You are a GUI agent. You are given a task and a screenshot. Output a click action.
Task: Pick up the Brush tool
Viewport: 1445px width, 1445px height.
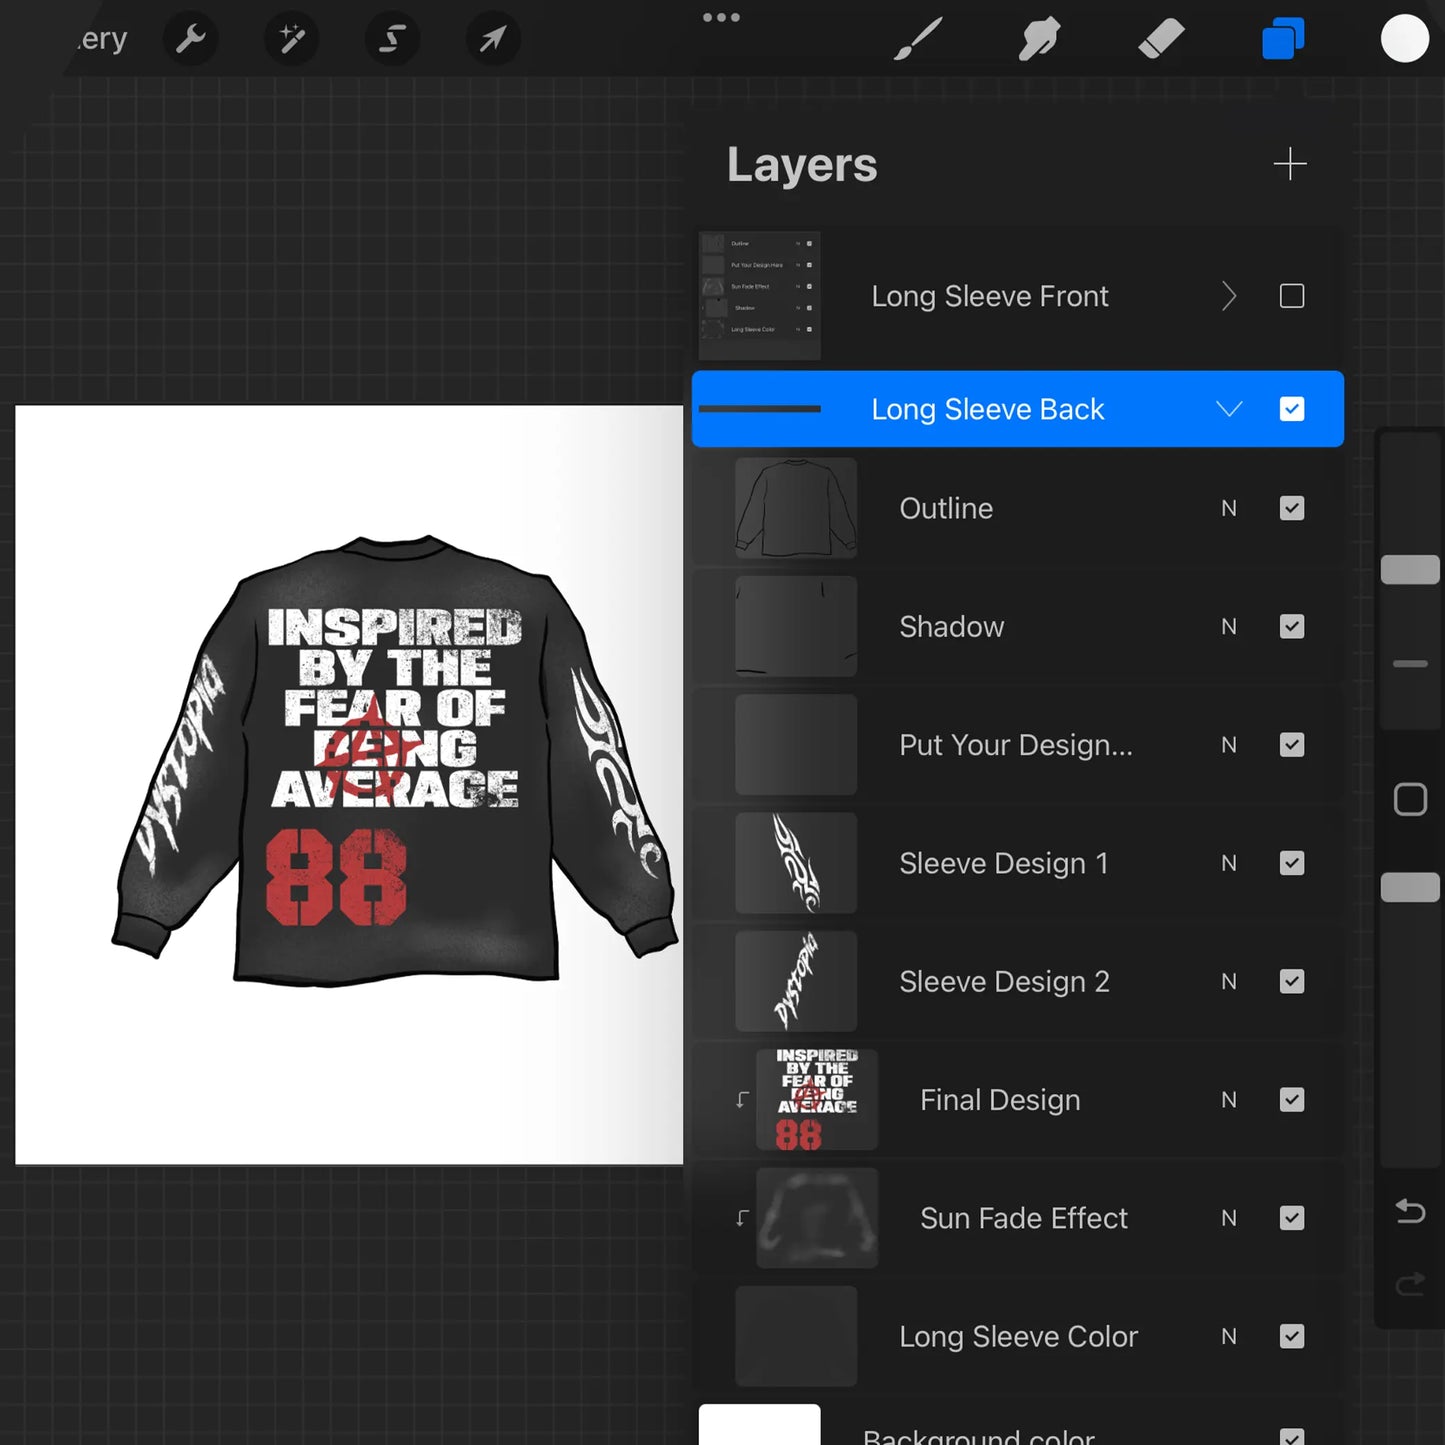pos(919,38)
